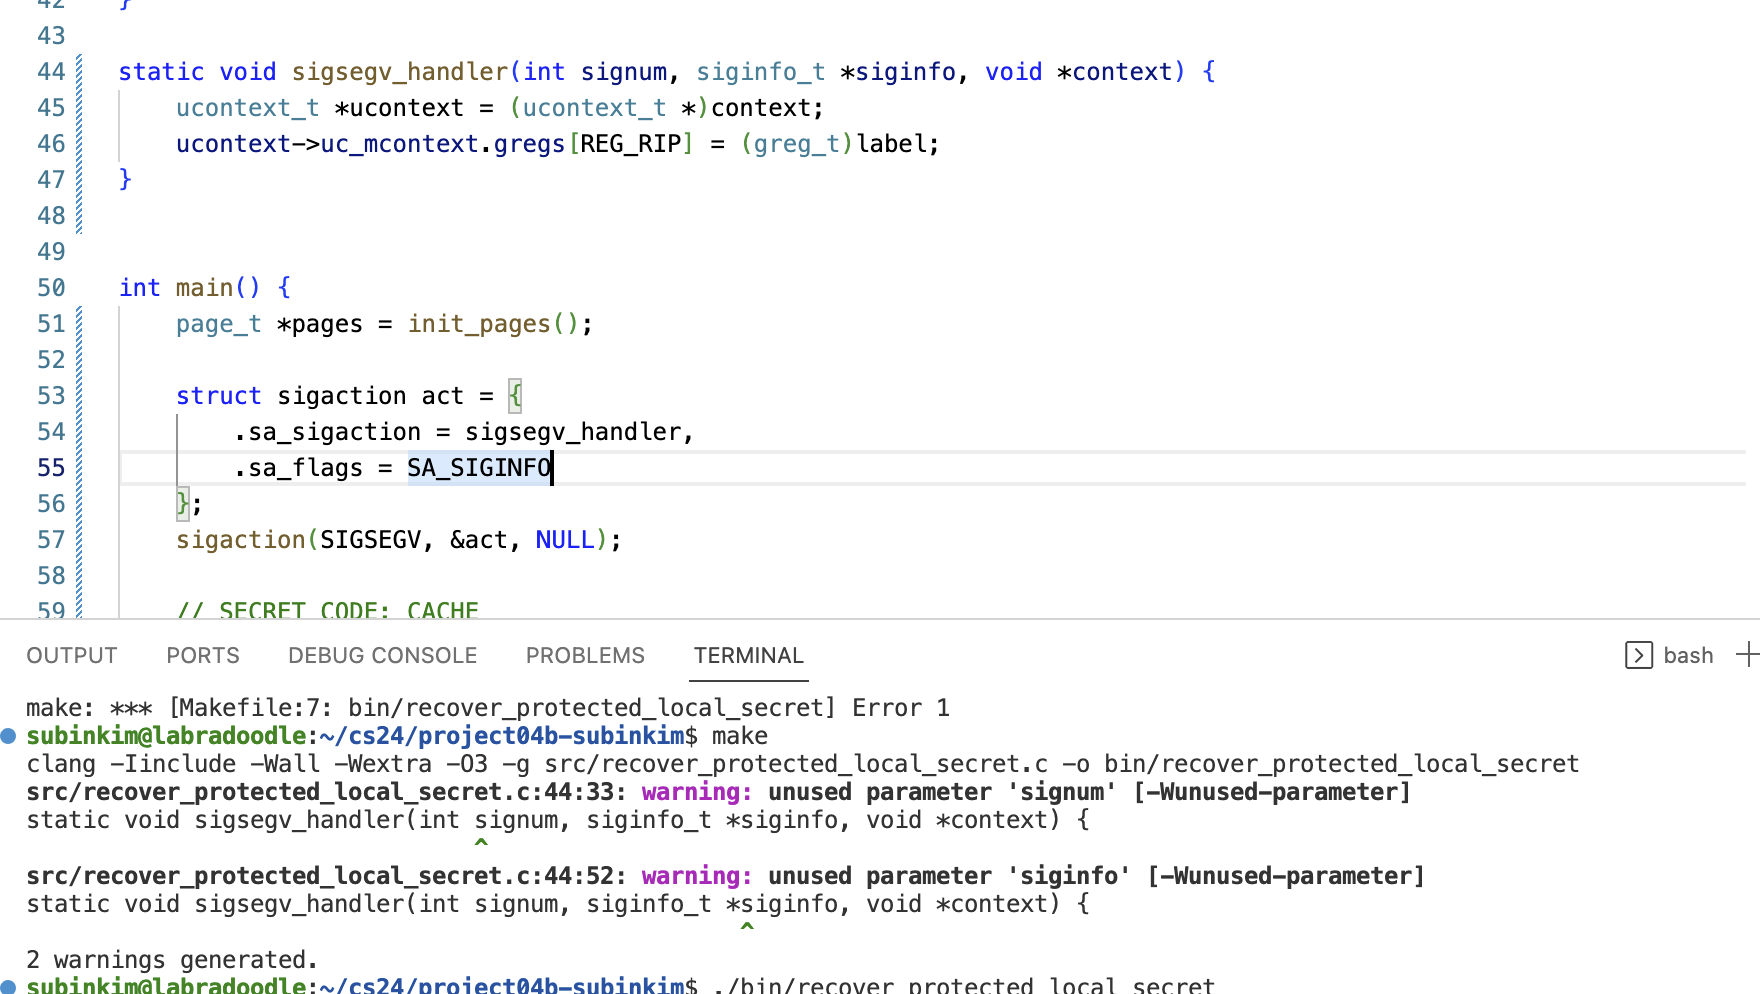The height and width of the screenshot is (994, 1760).
Task: Fold sigsegv_handler function at line 44
Action: [x=96, y=72]
